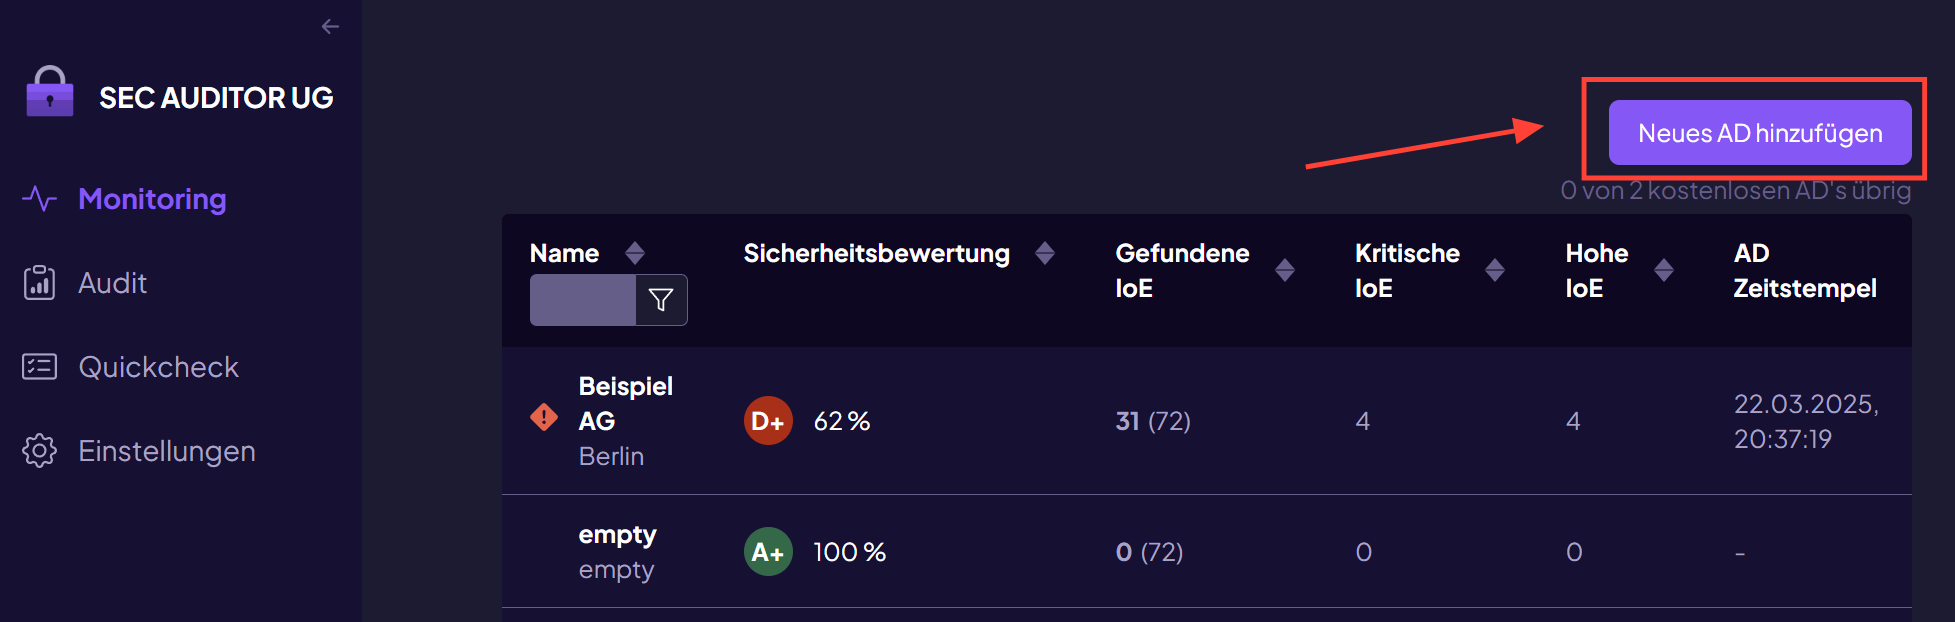This screenshot has height=622, width=1955.
Task: Click the Neues AD hinzufügen button
Action: coord(1760,133)
